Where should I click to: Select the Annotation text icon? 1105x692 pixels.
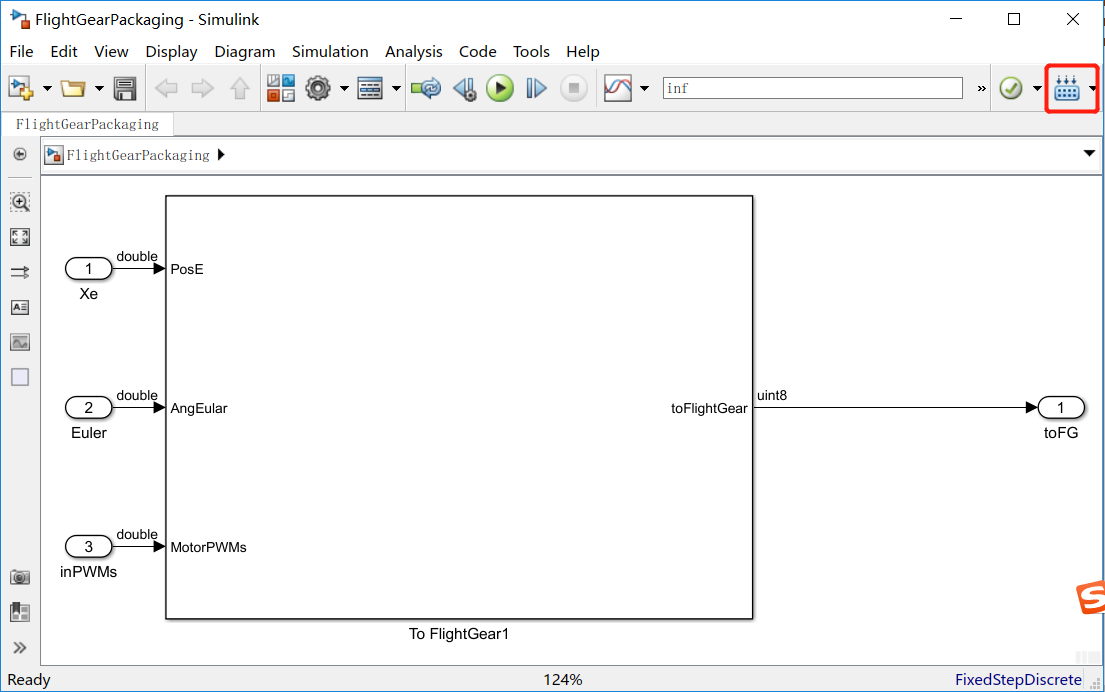[20, 307]
